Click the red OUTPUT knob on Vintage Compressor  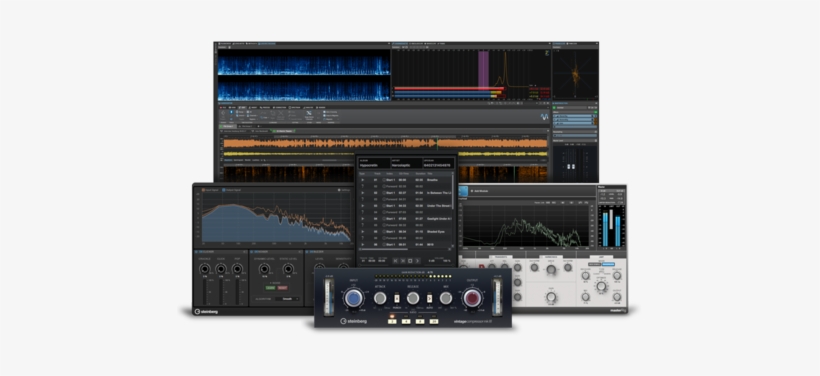(472, 298)
